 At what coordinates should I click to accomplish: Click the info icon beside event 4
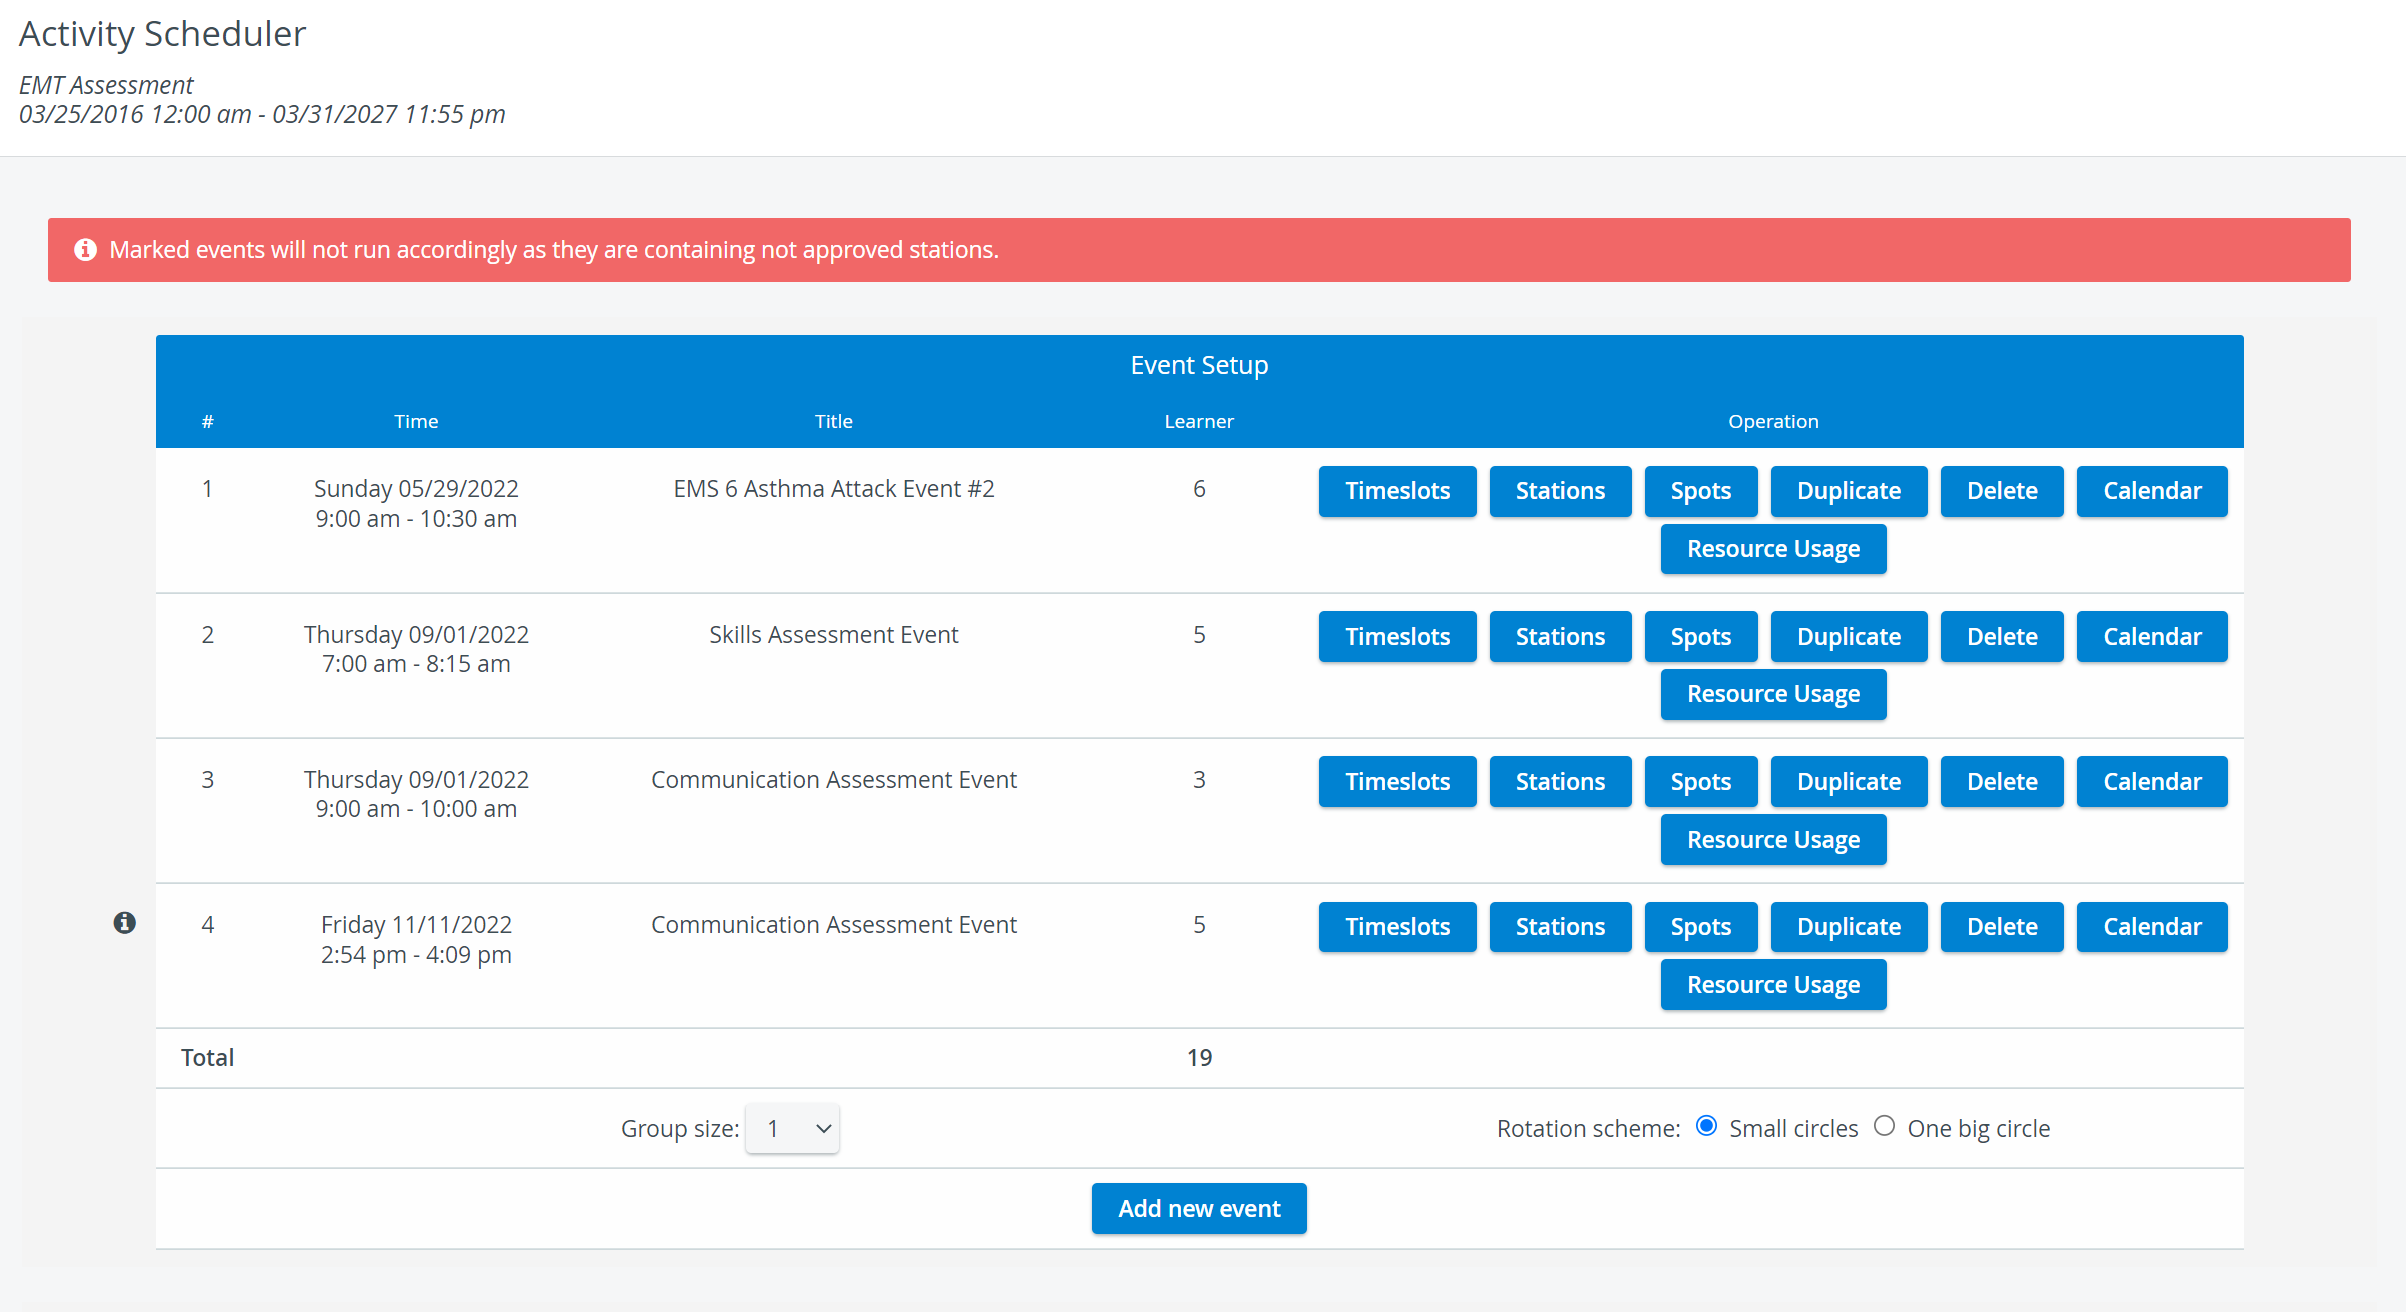tap(124, 923)
